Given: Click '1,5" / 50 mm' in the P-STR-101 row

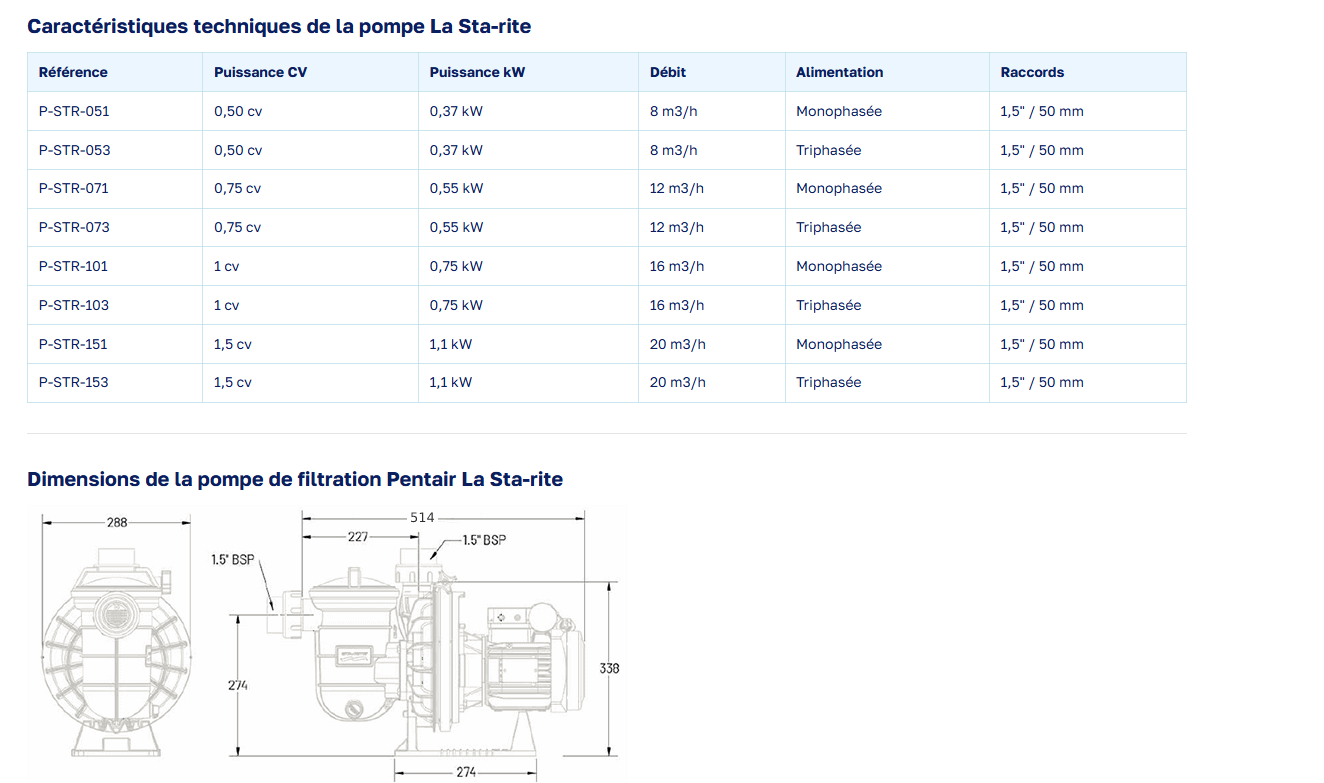Looking at the screenshot, I should click(x=1042, y=266).
